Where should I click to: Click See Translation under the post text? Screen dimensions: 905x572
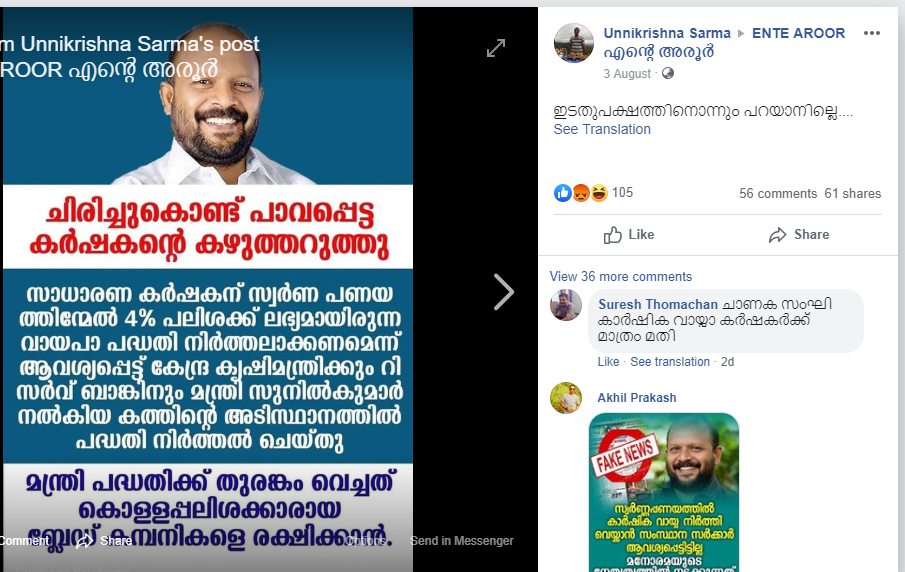pyautogui.click(x=601, y=129)
